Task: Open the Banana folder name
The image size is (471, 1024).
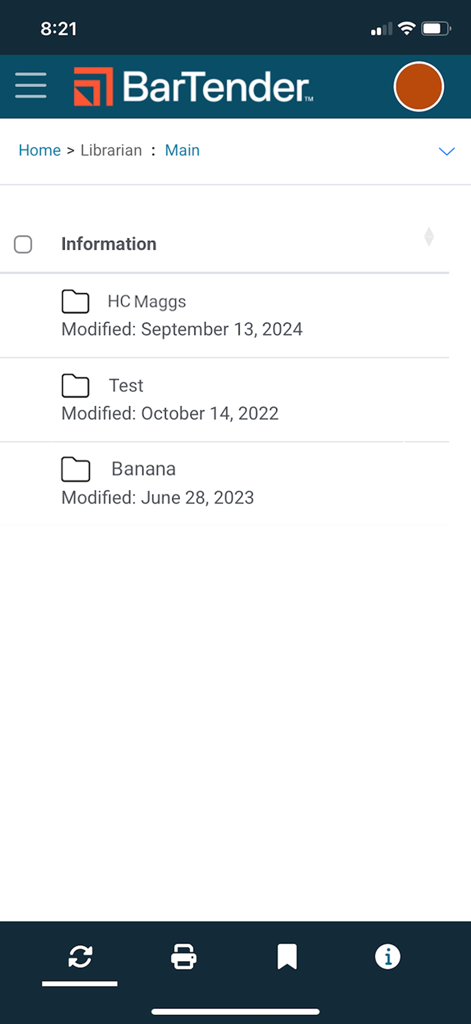Action: click(144, 469)
